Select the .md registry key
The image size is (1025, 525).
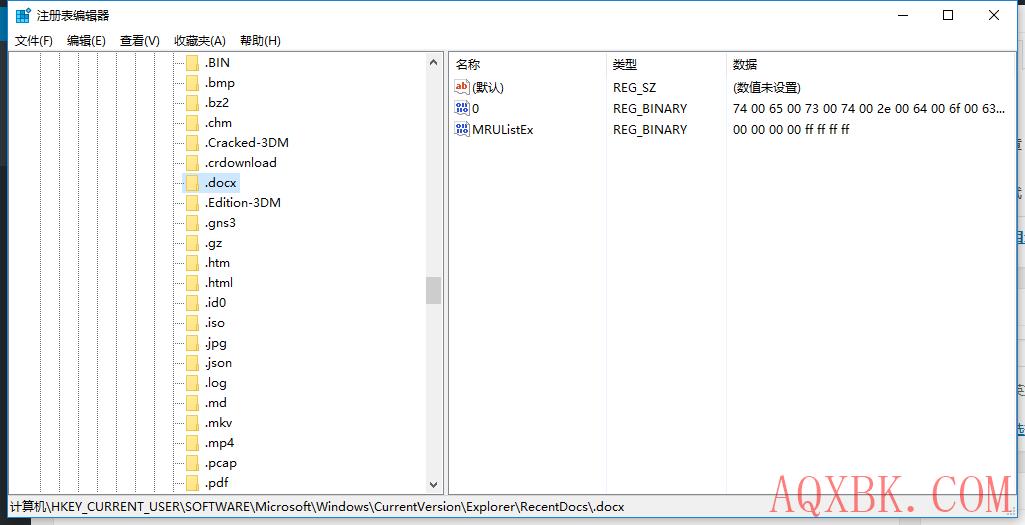[216, 403]
